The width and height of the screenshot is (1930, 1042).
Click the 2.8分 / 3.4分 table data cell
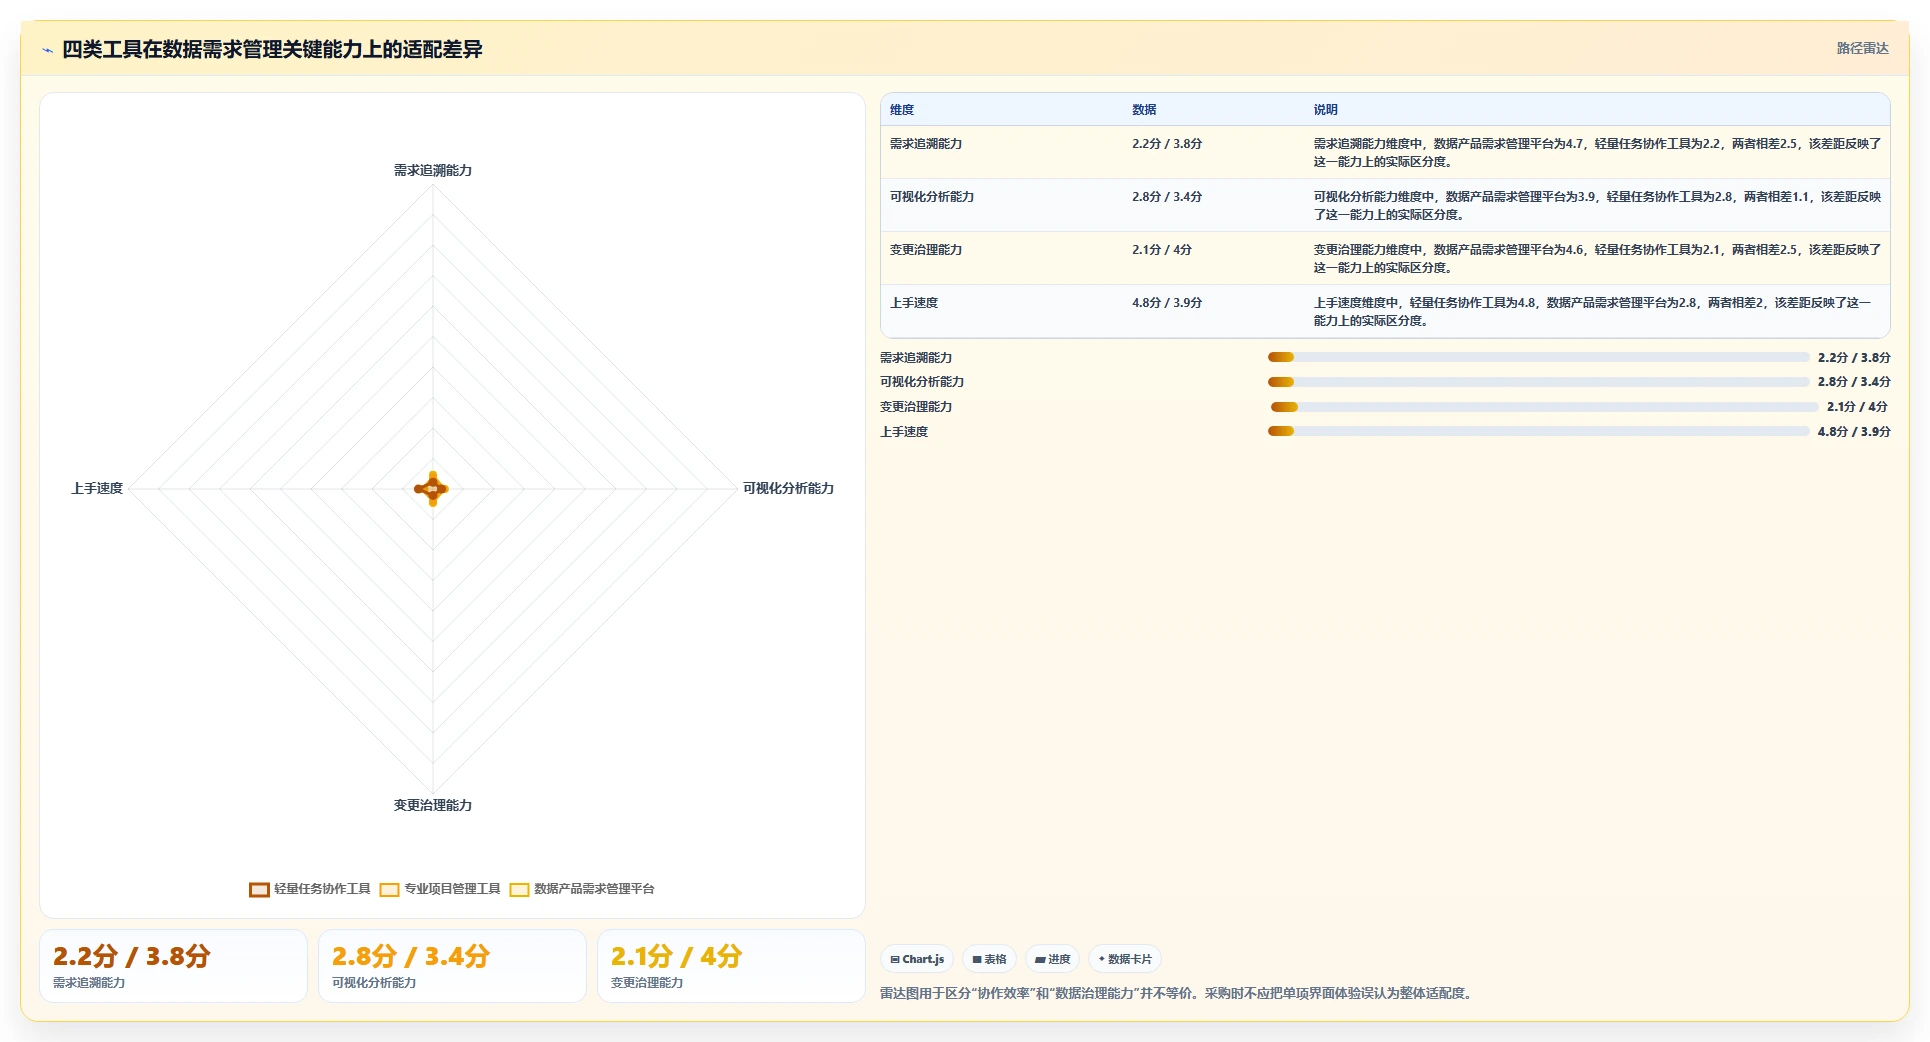tap(1167, 197)
